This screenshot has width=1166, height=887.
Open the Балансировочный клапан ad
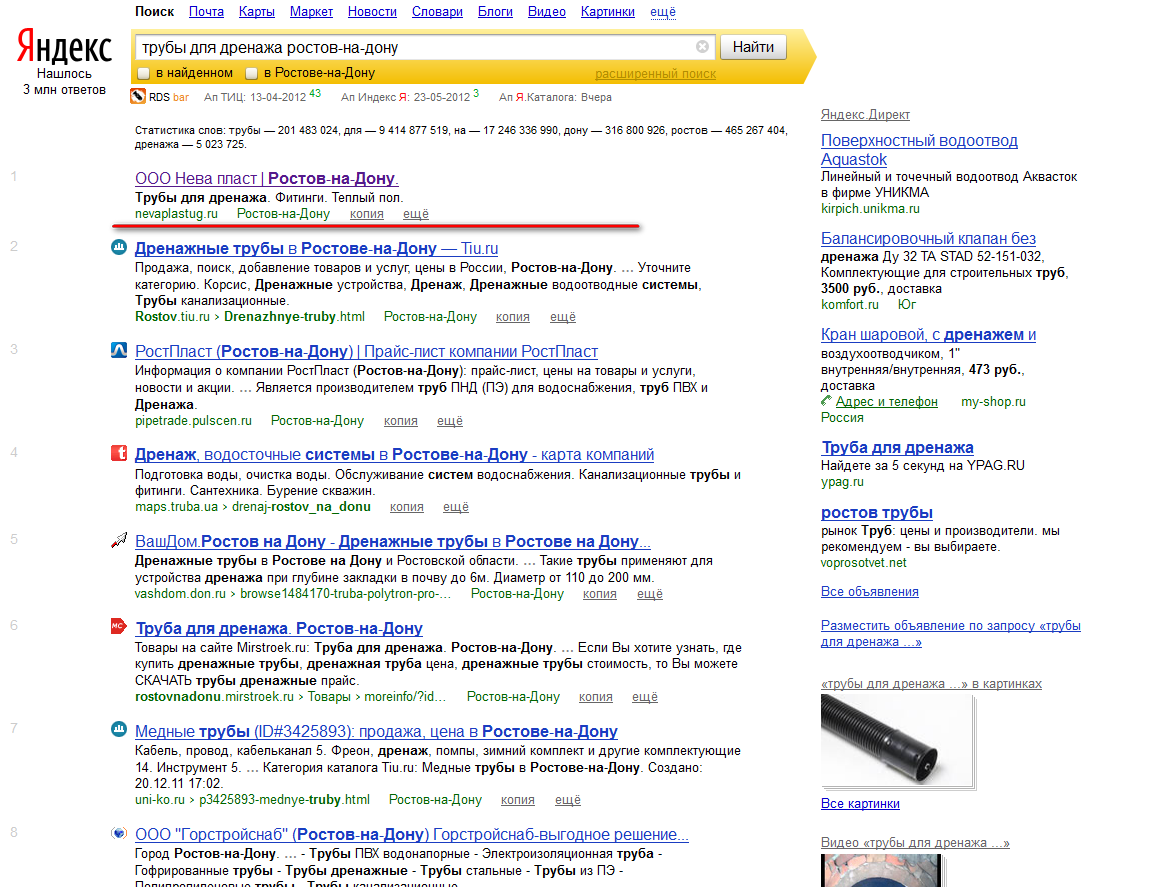pos(928,239)
